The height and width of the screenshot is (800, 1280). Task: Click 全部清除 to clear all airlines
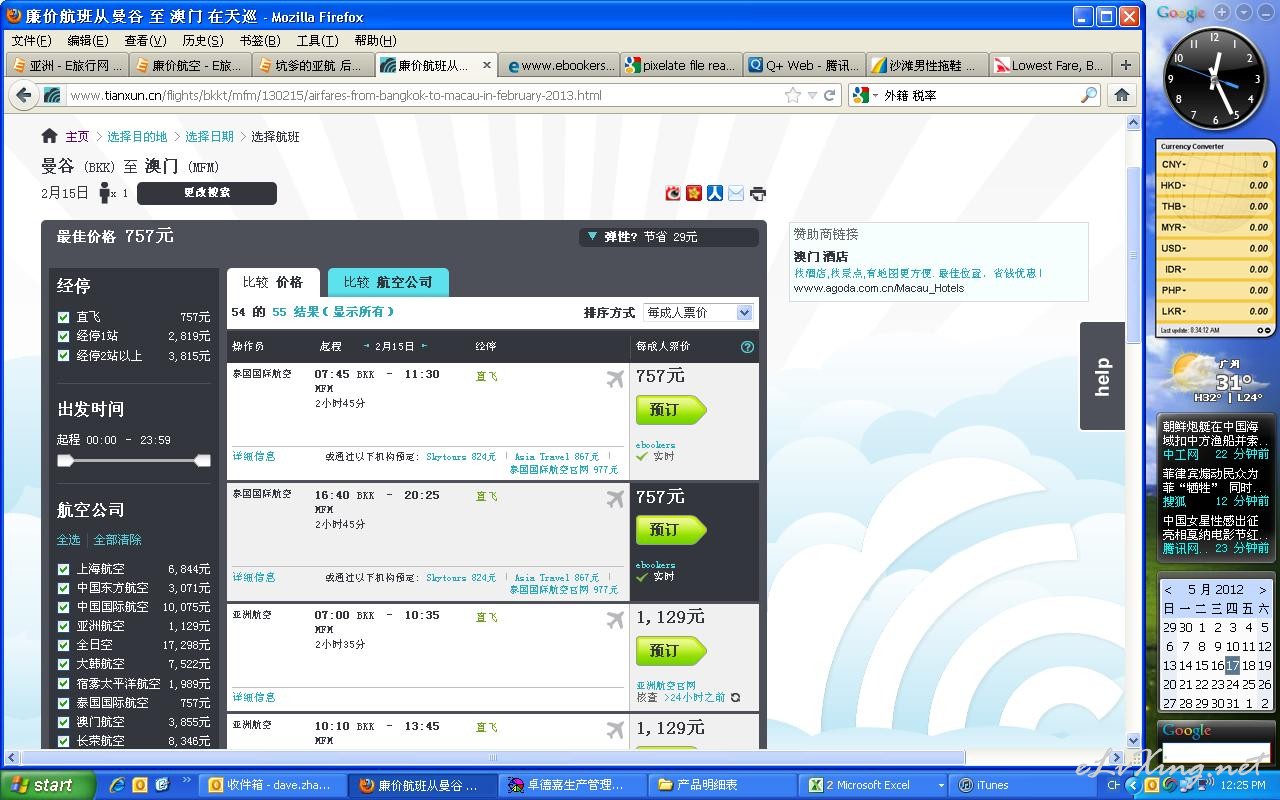tap(117, 540)
